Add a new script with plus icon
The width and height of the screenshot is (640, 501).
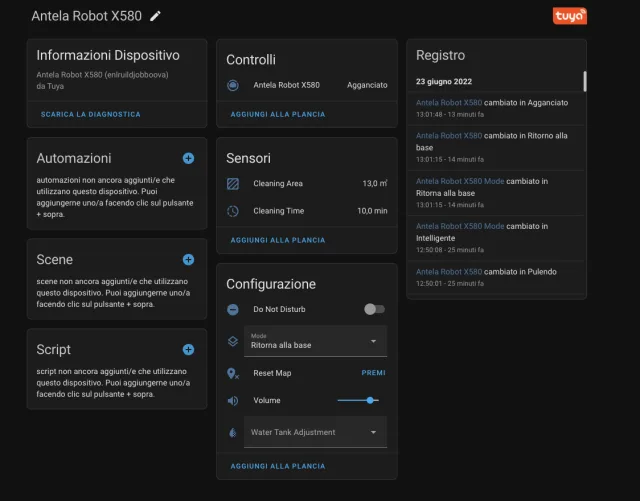click(x=188, y=350)
